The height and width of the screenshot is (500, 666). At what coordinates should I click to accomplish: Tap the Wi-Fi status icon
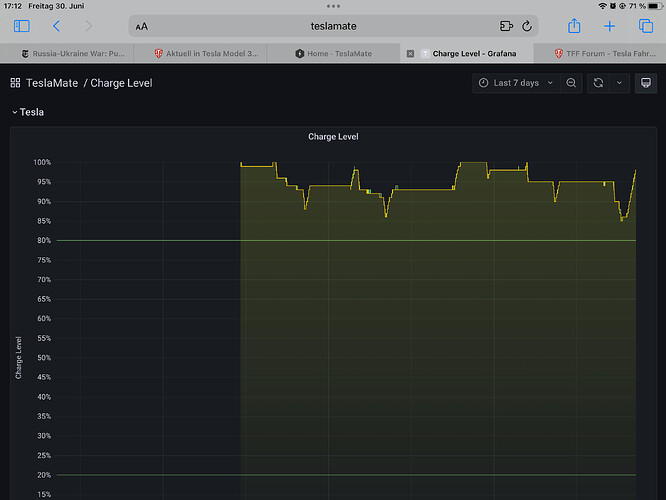[x=602, y=6]
